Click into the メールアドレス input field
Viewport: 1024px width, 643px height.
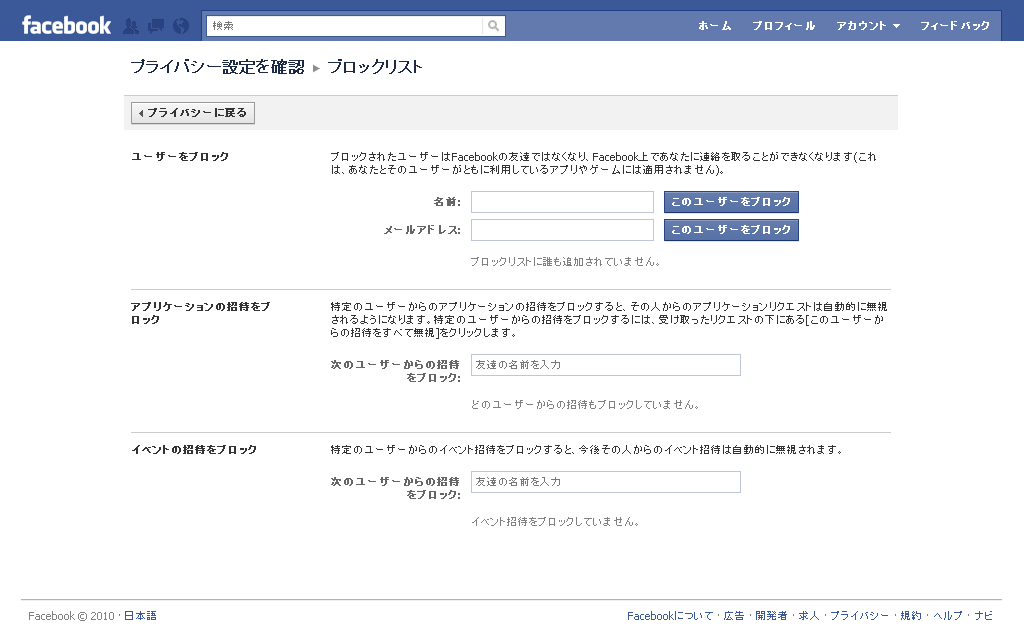click(562, 230)
